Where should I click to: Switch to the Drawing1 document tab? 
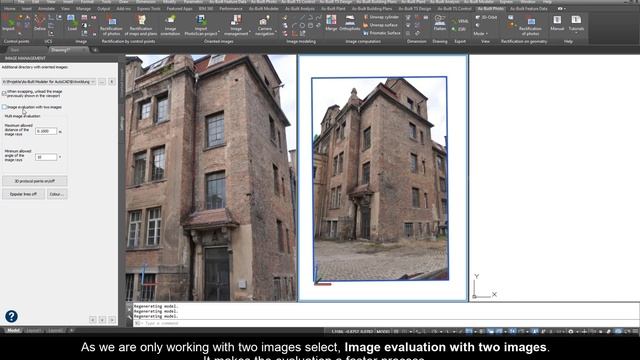(x=68, y=50)
